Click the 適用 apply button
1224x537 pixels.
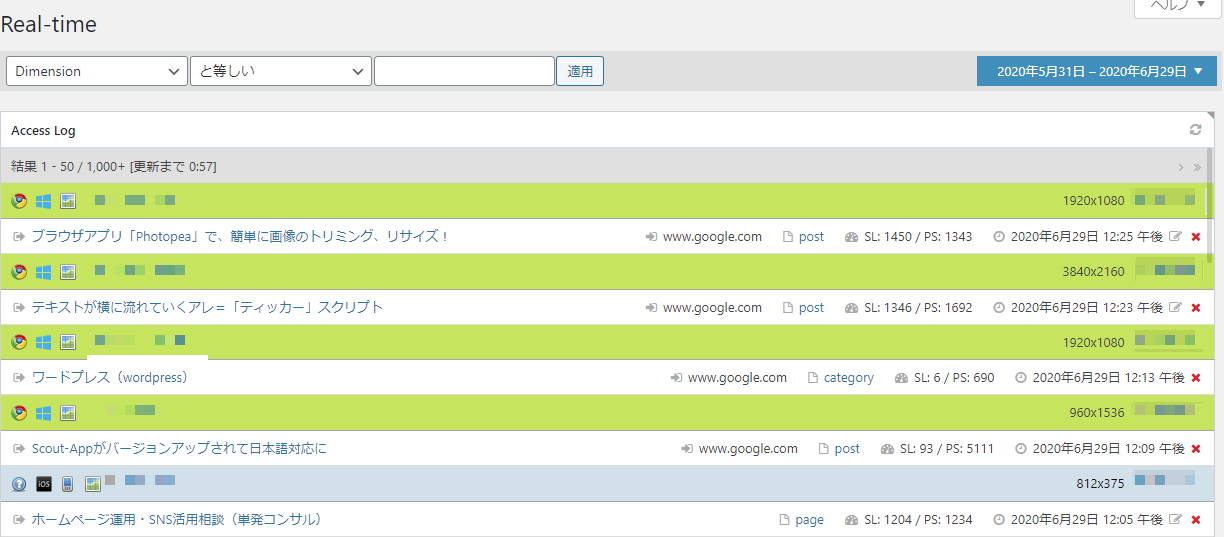pos(580,71)
